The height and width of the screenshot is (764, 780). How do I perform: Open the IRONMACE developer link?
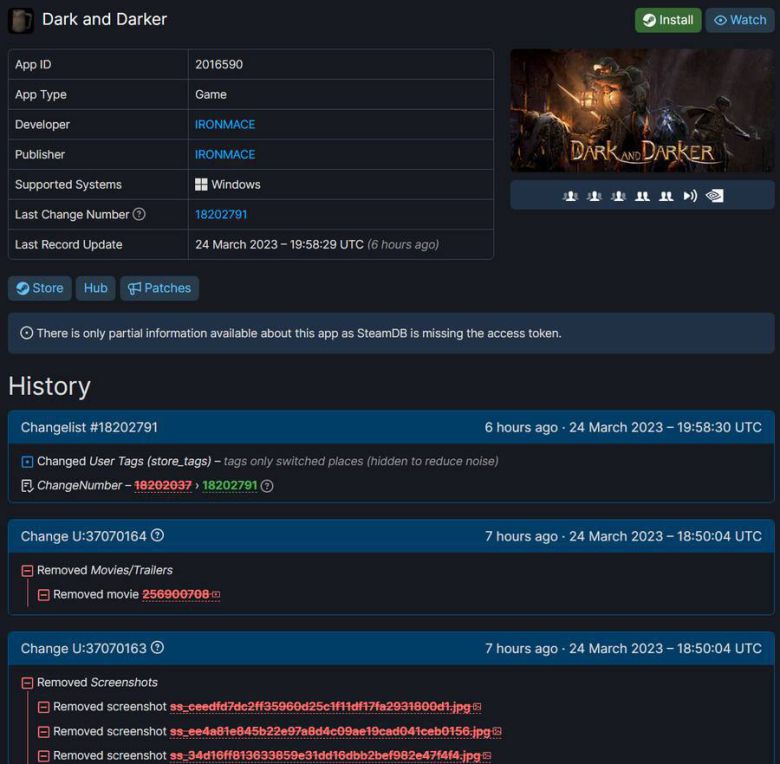coord(225,125)
